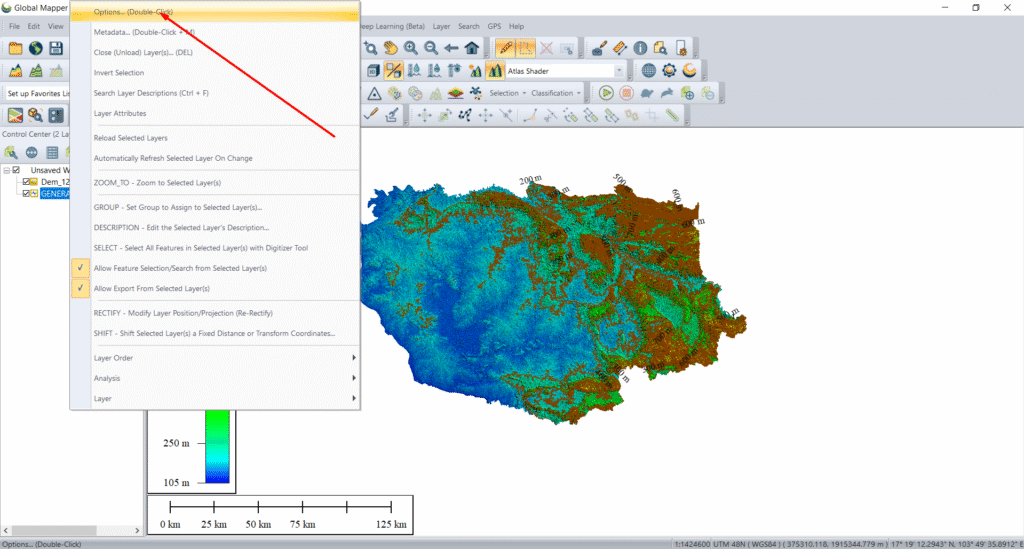The image size is (1024, 549).
Task: Click the Create Point triangle icon
Action: 374,93
